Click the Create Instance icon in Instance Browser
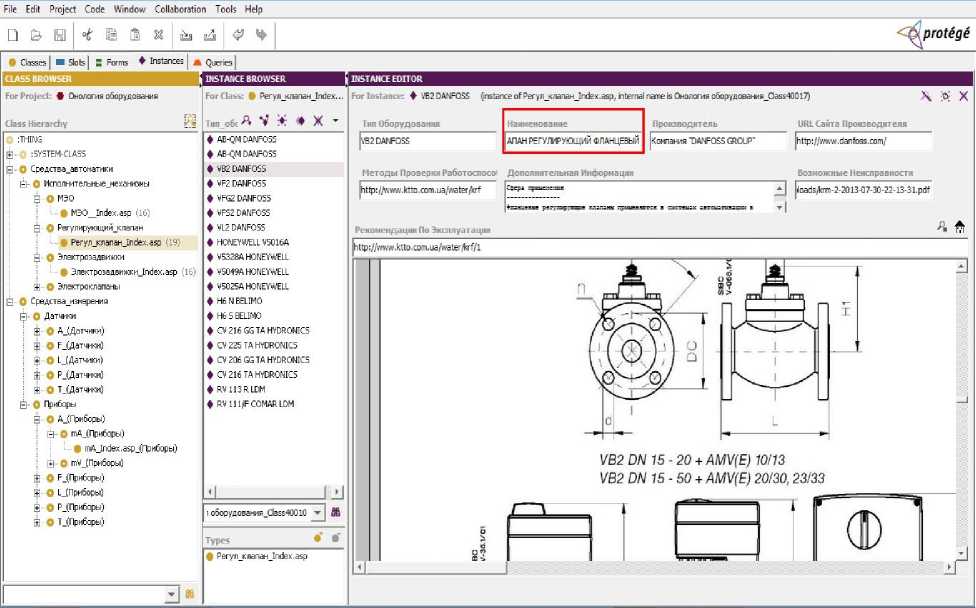976x608 pixels. (x=263, y=121)
